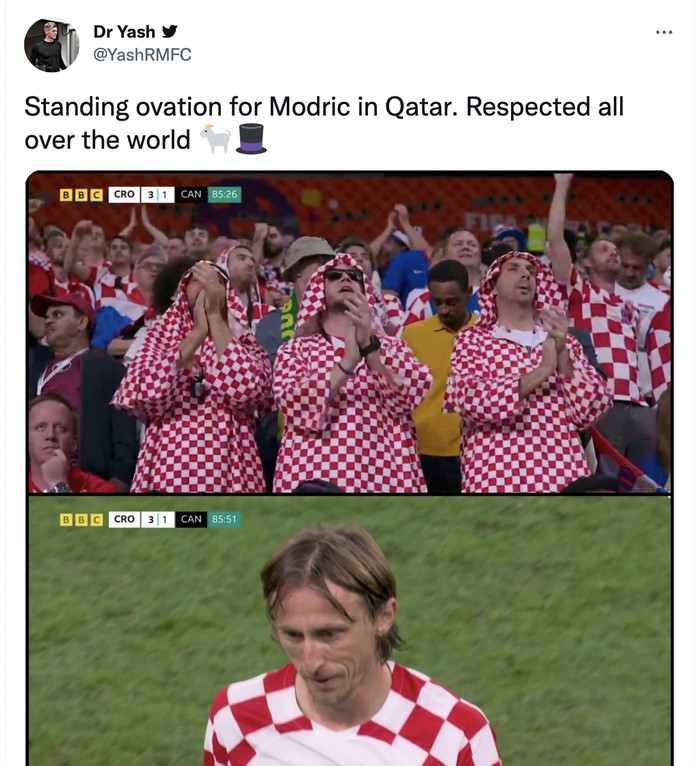Click the 85:51 match clock
The width and height of the screenshot is (700, 766).
pos(224,520)
